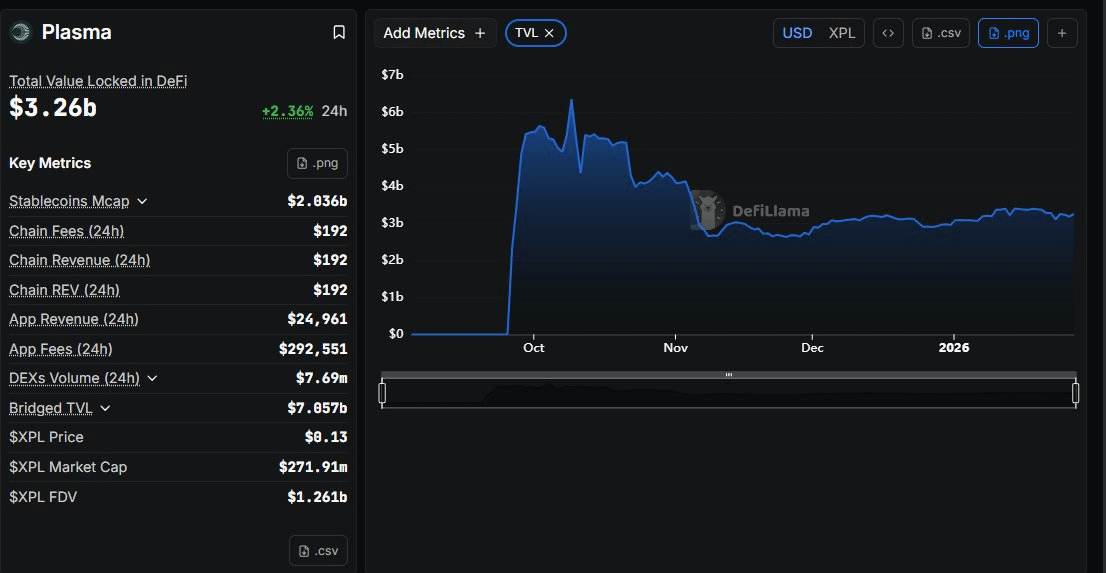This screenshot has height=573, width=1106.
Task: Click the plus icon beside .png button
Action: coord(1062,33)
